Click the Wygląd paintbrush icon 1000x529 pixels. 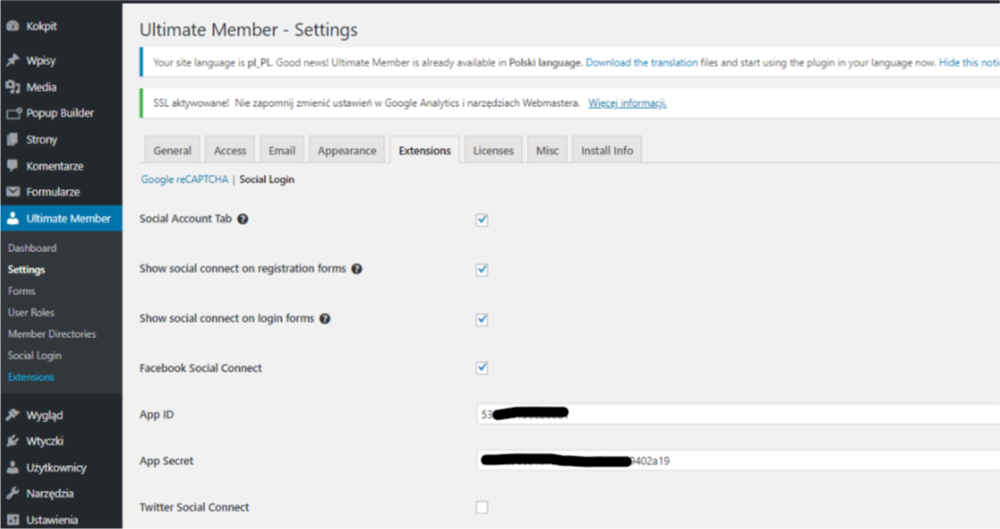[13, 415]
